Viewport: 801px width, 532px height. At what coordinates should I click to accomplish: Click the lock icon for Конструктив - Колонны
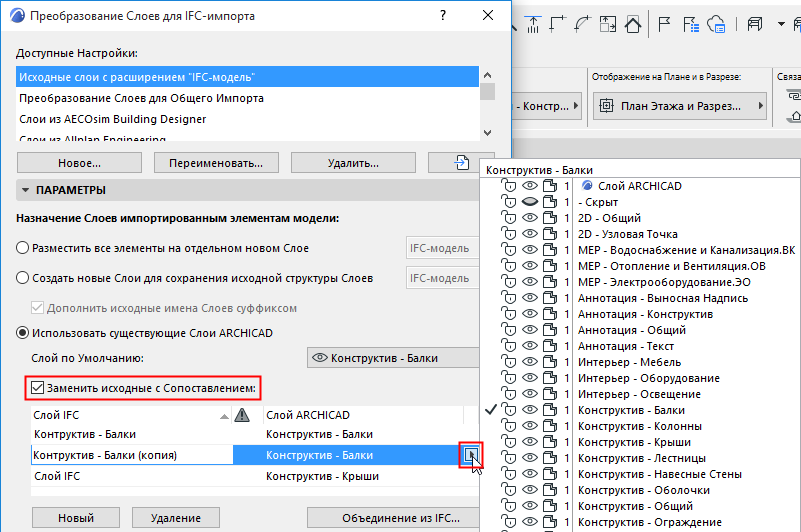coord(509,426)
